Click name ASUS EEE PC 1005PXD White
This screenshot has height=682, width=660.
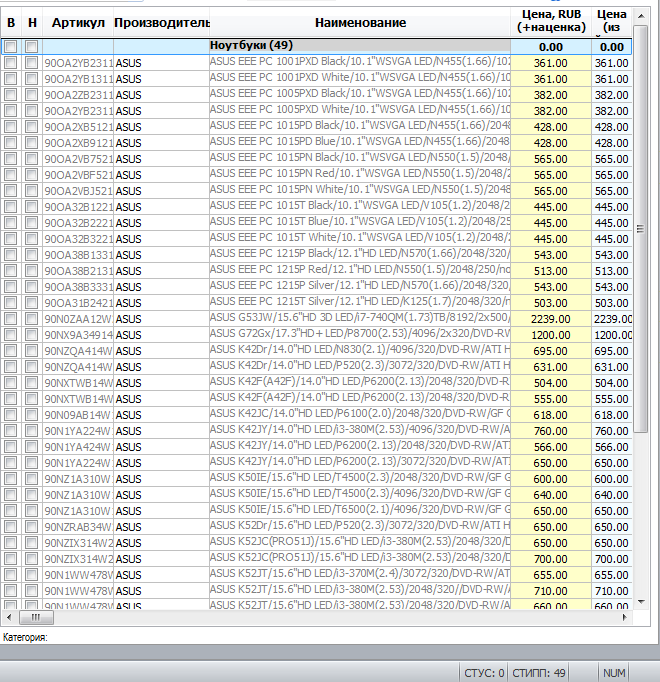[360, 110]
